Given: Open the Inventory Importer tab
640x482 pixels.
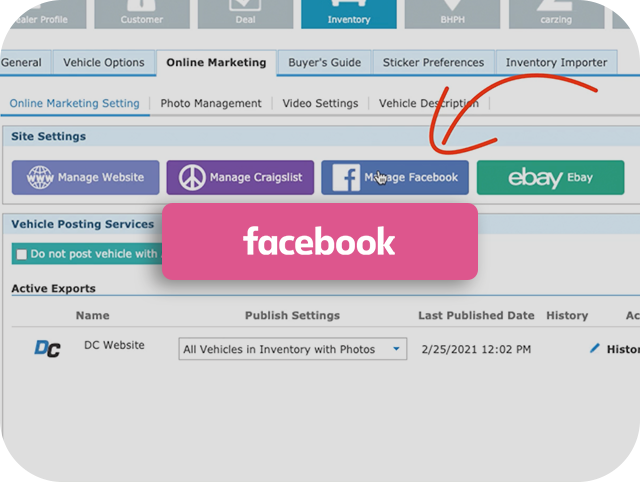Looking at the screenshot, I should click(x=556, y=62).
